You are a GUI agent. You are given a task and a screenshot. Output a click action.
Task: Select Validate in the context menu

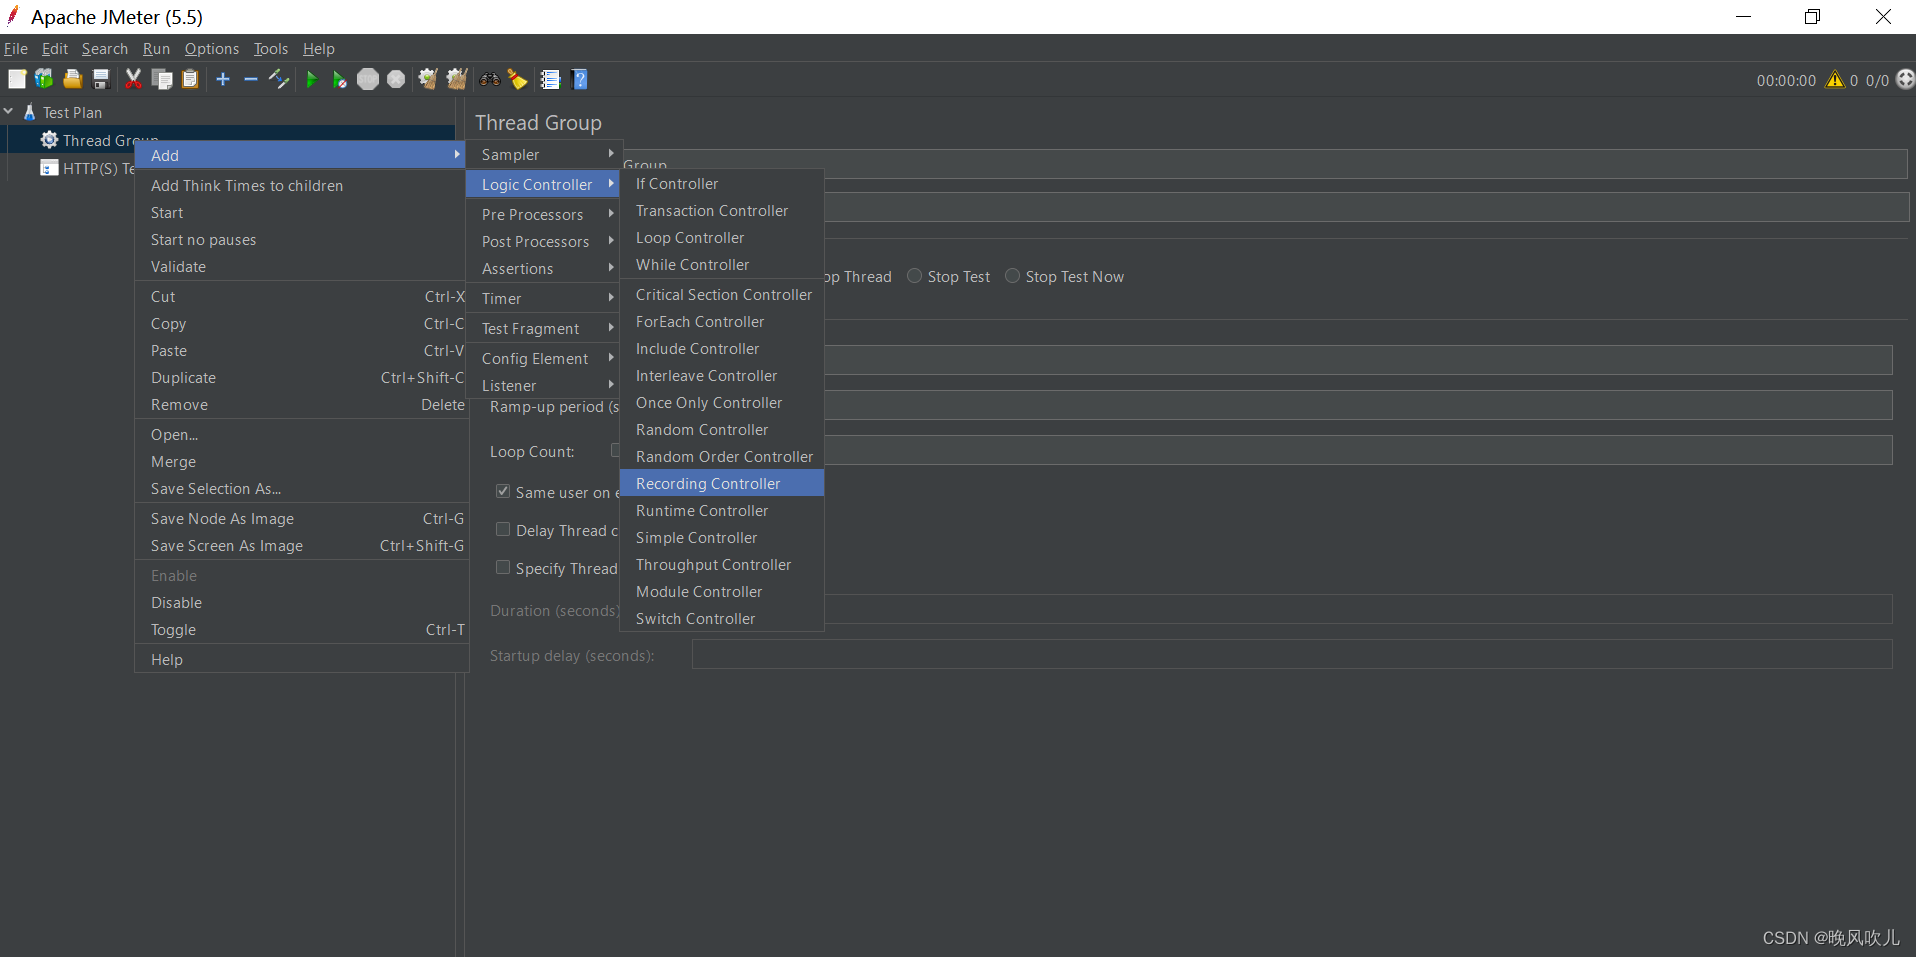click(178, 267)
